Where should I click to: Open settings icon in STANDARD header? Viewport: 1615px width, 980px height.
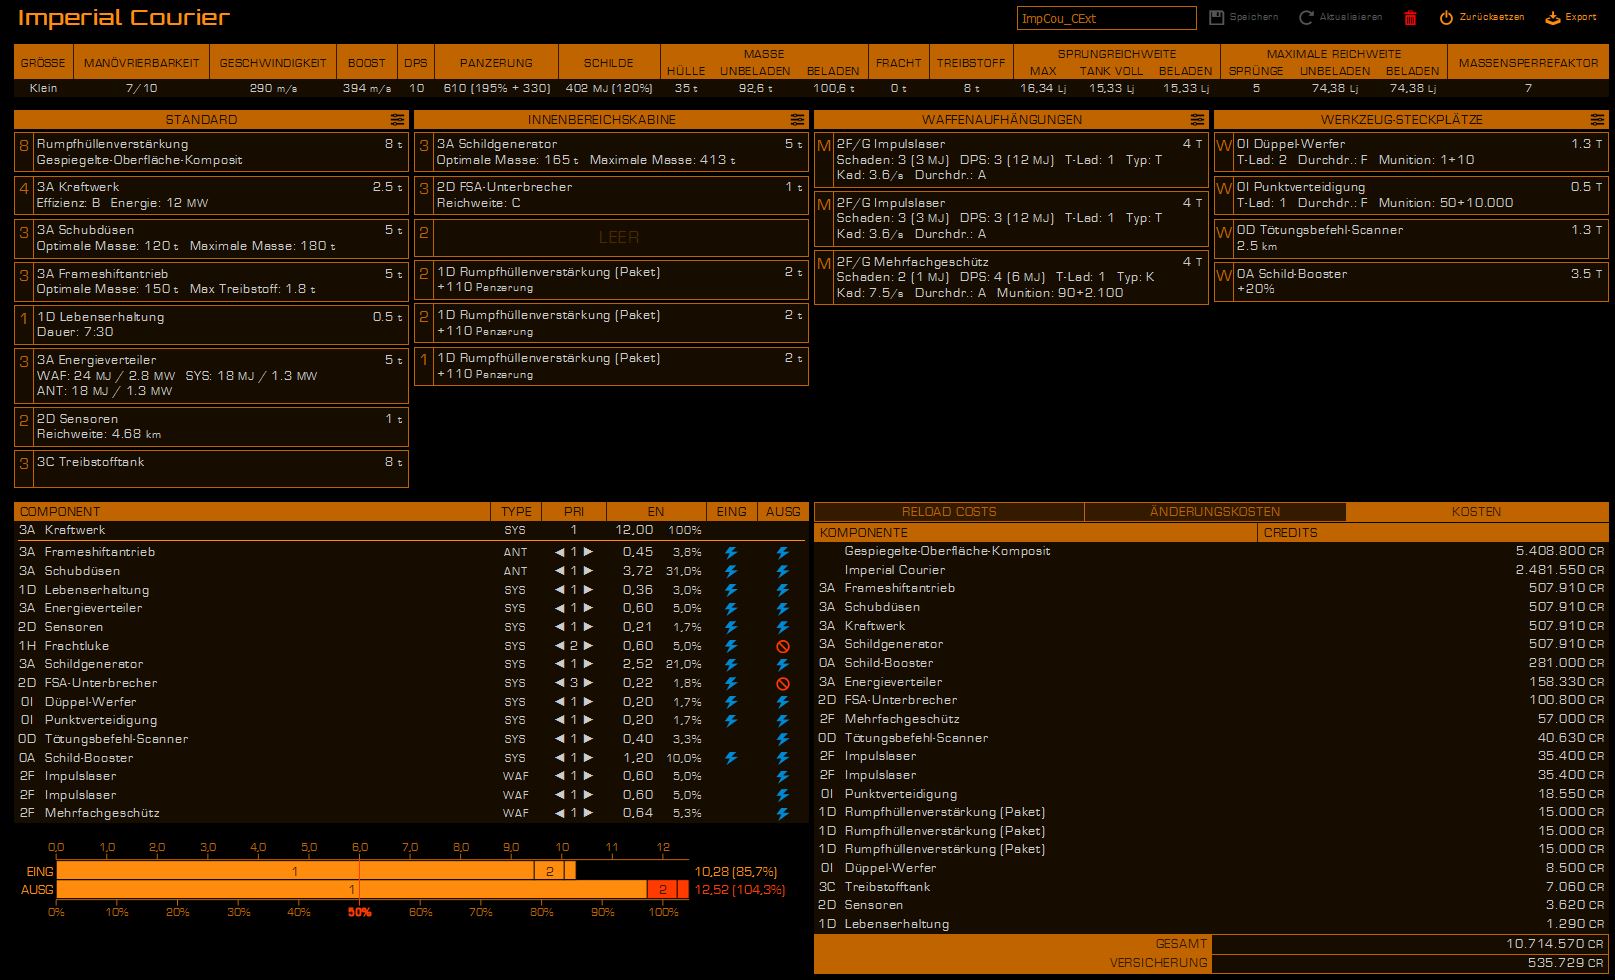(x=397, y=119)
